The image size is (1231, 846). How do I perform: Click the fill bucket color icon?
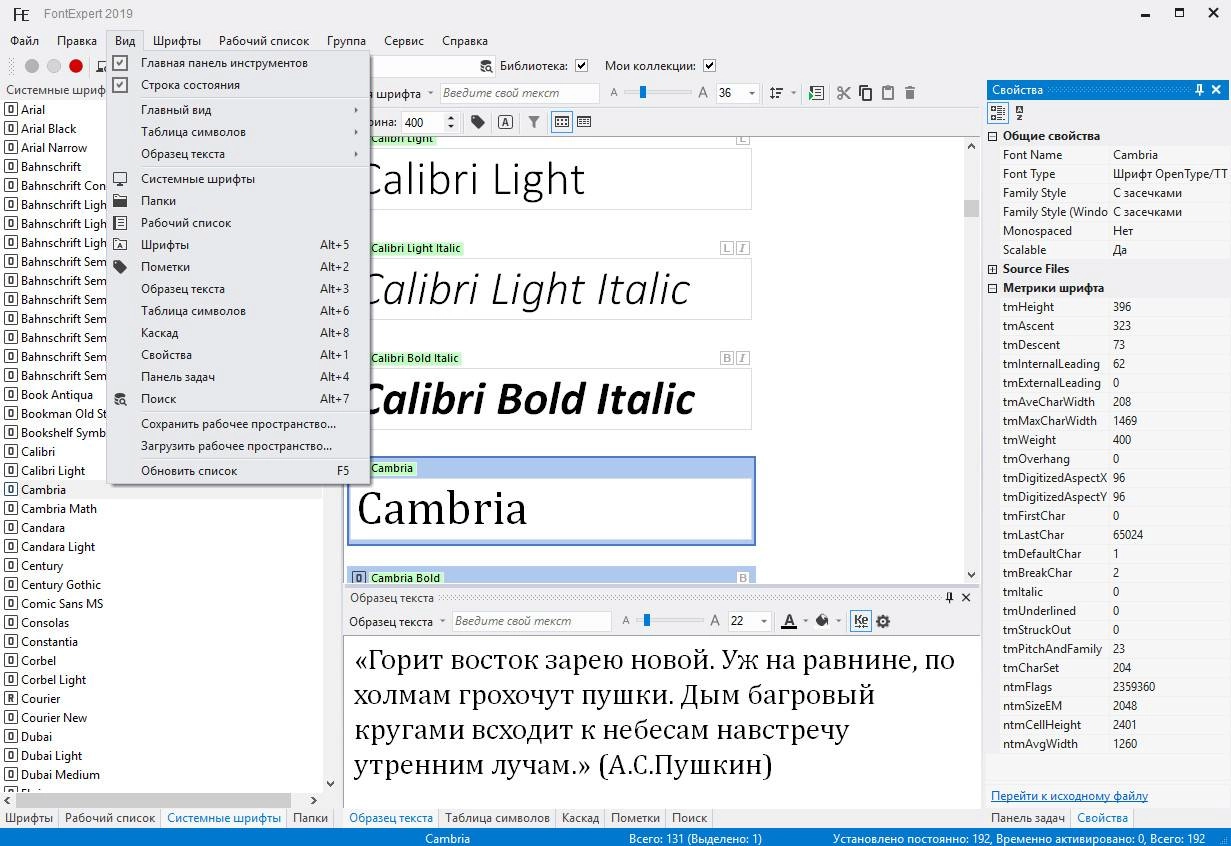click(822, 621)
